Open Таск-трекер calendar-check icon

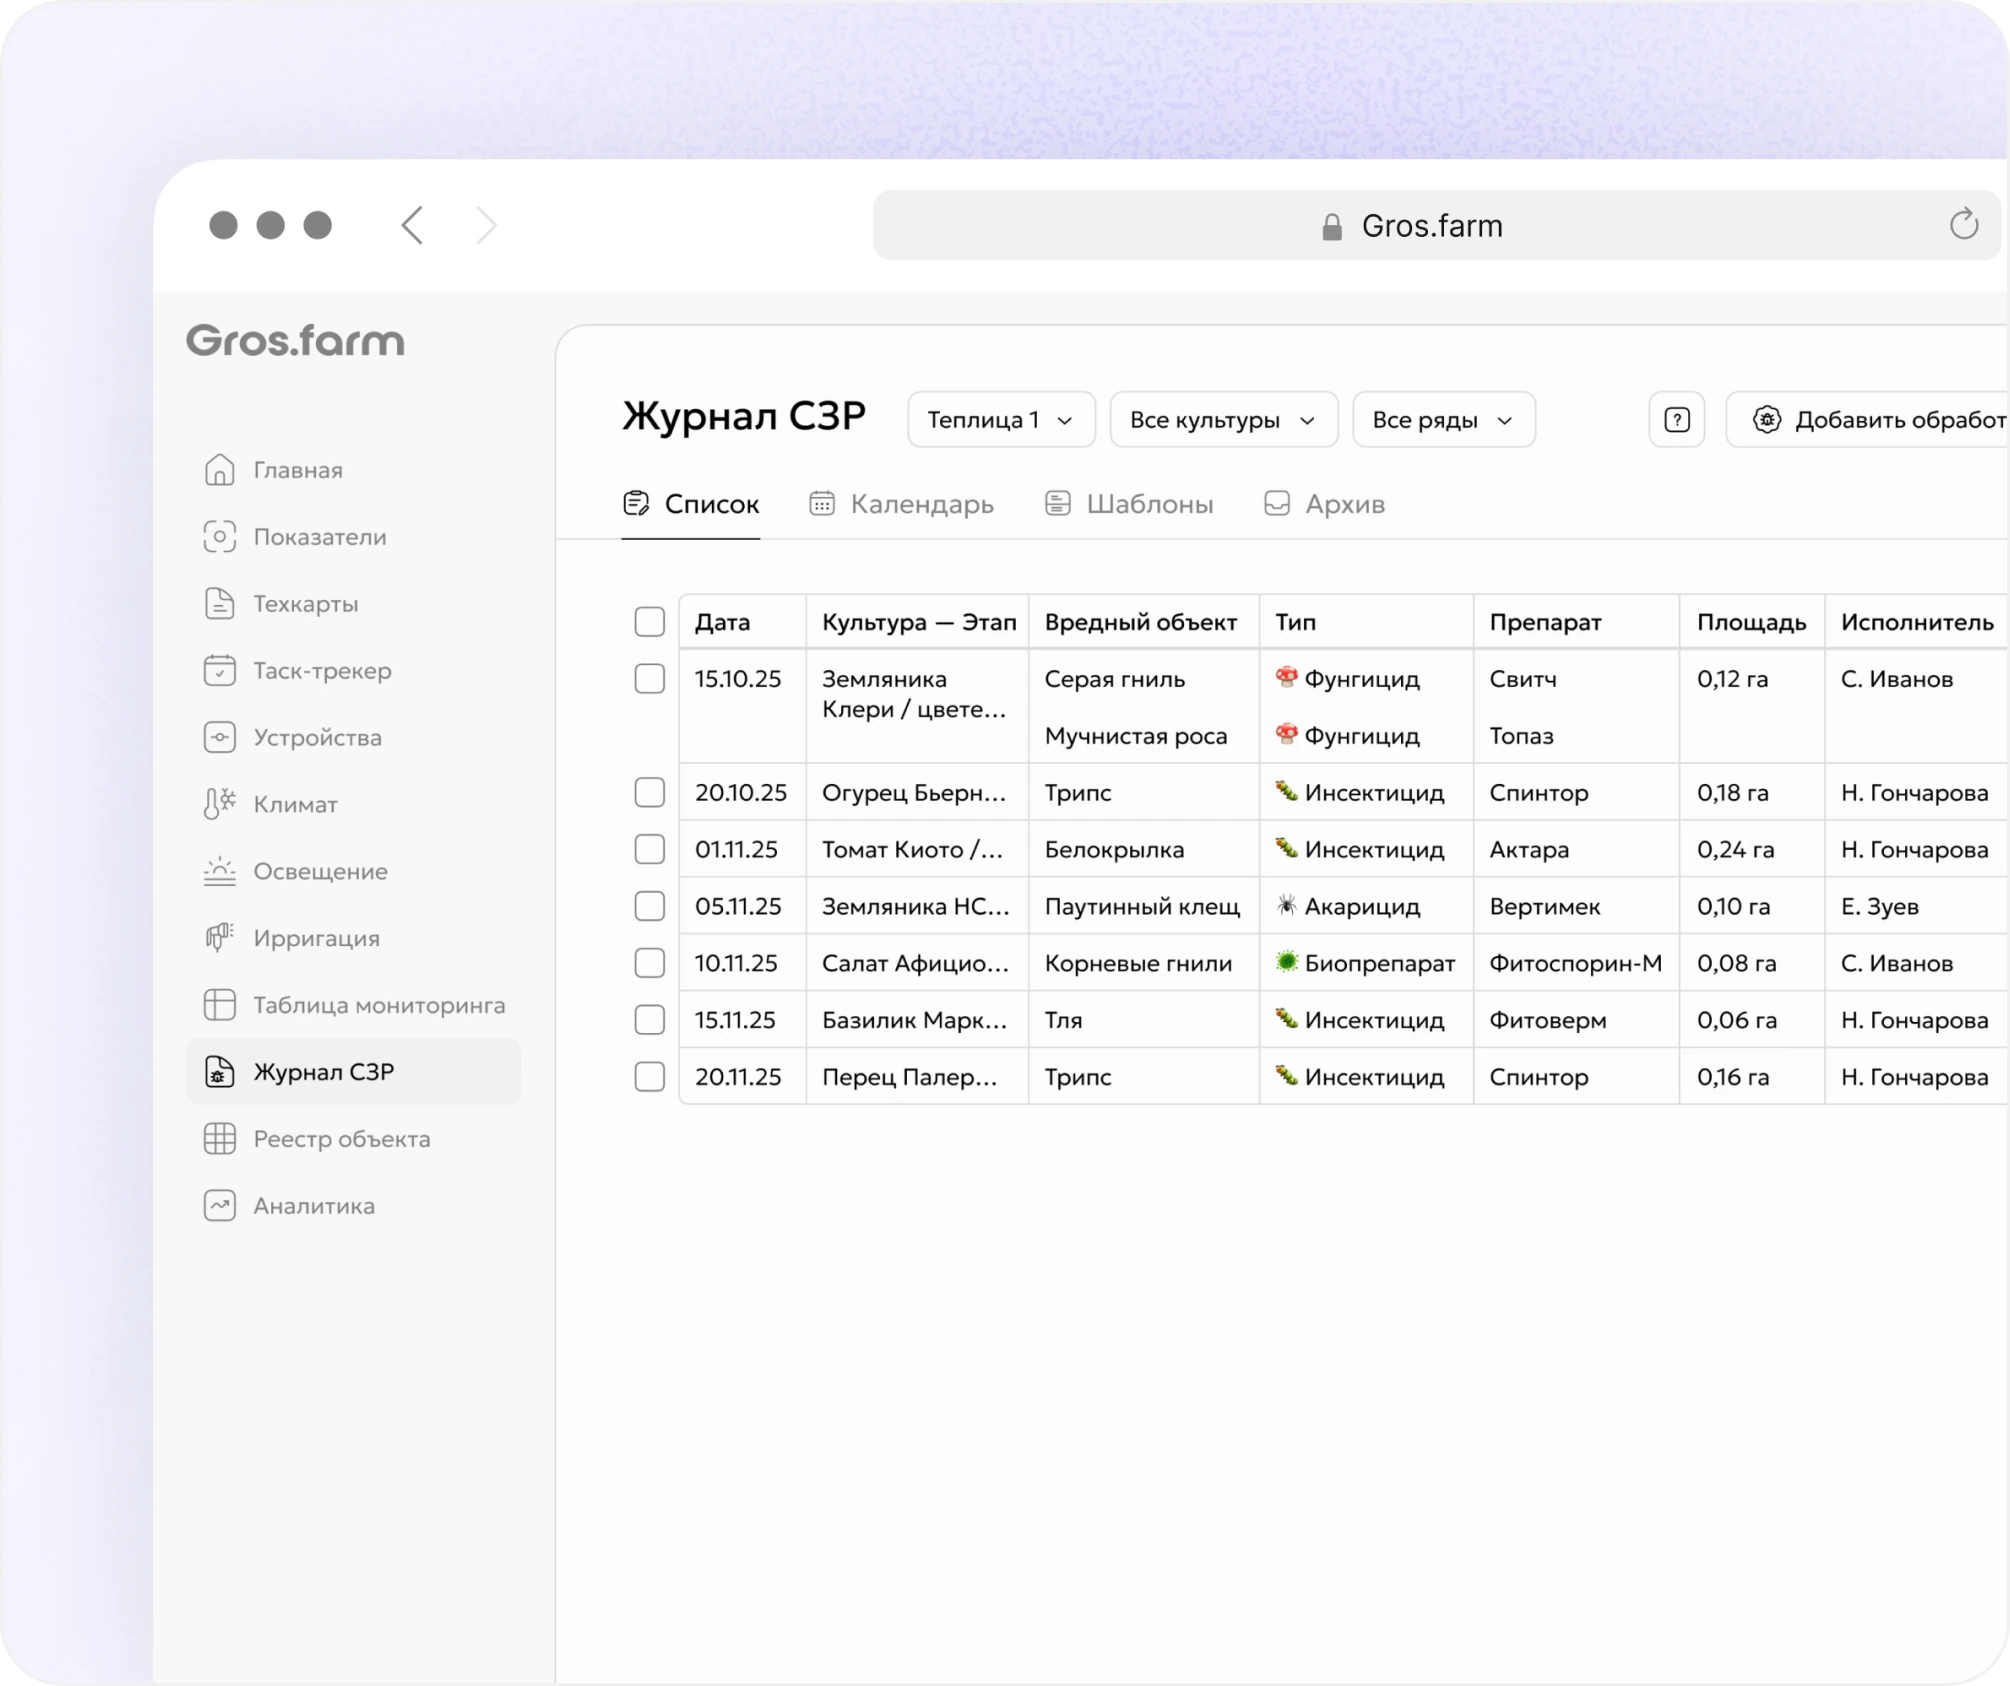click(219, 671)
